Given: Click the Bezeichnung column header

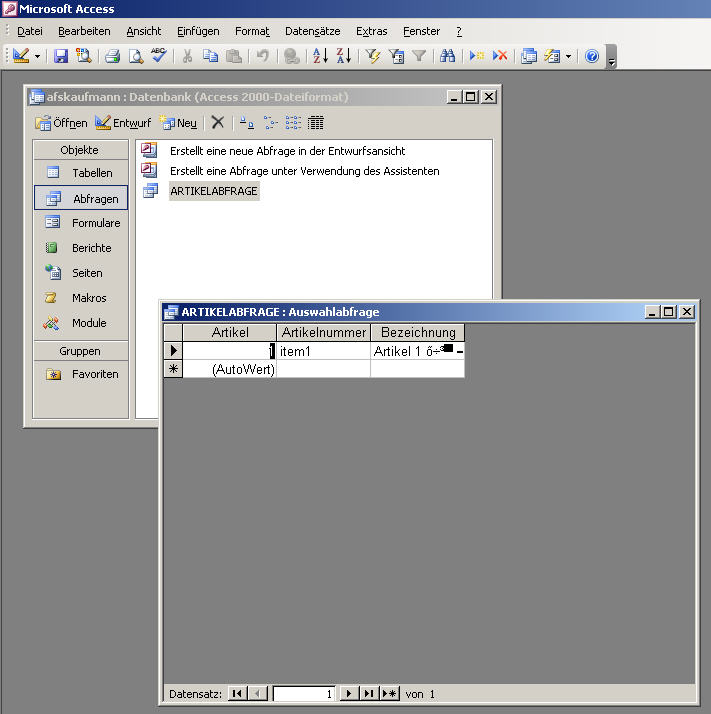Looking at the screenshot, I should 418,332.
